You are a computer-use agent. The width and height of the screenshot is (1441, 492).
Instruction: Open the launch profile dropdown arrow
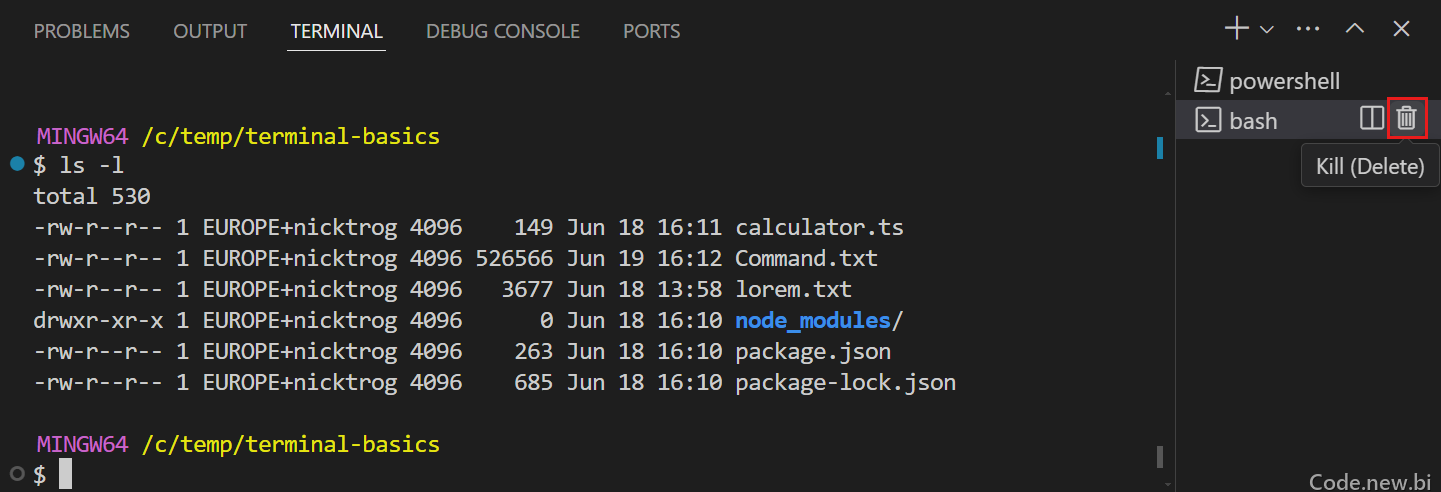point(1267,30)
